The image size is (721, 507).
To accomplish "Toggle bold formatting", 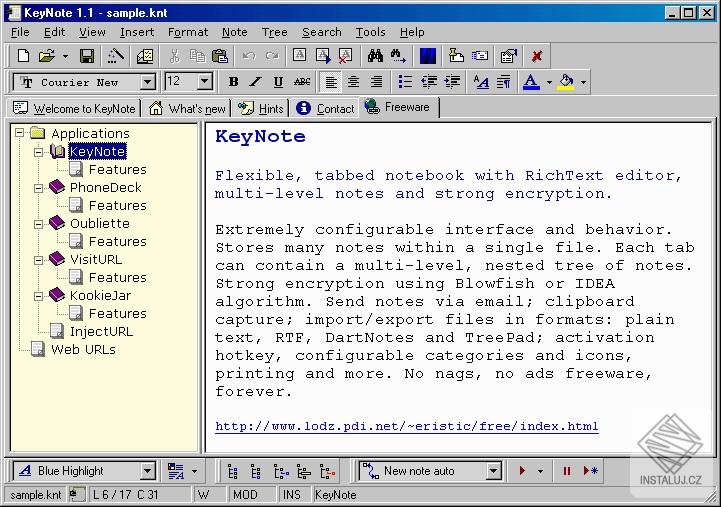I will 234,82.
